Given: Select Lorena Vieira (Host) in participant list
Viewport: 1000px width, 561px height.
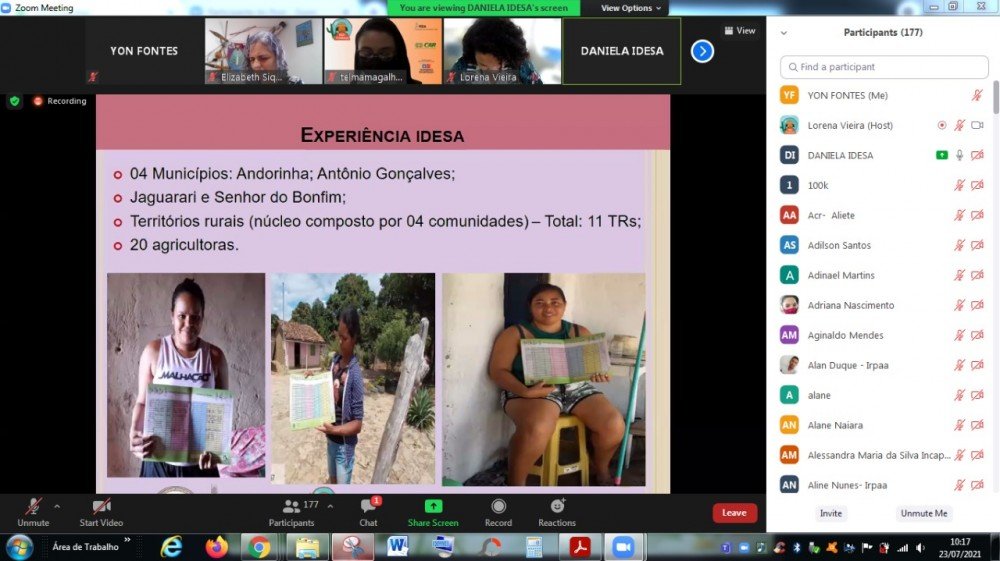Looking at the screenshot, I should [x=850, y=126].
